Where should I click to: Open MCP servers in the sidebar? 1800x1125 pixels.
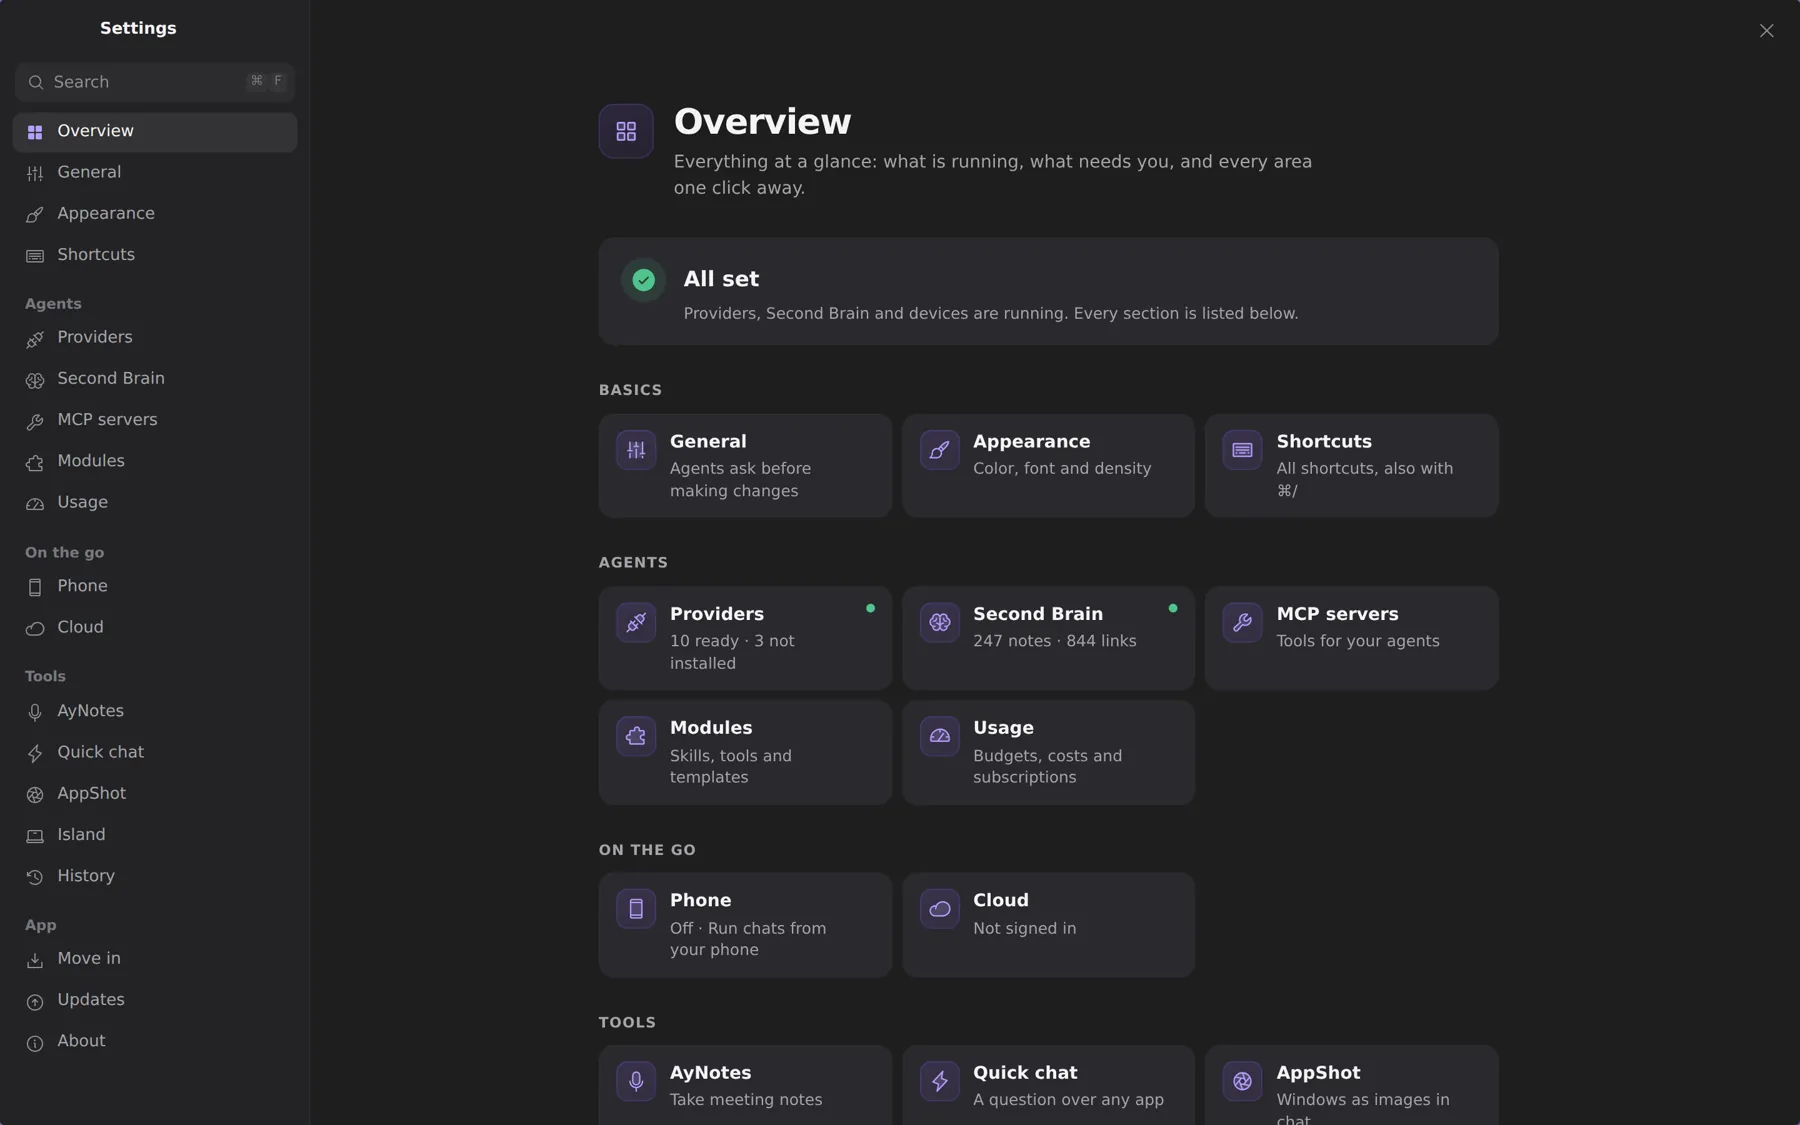155,420
